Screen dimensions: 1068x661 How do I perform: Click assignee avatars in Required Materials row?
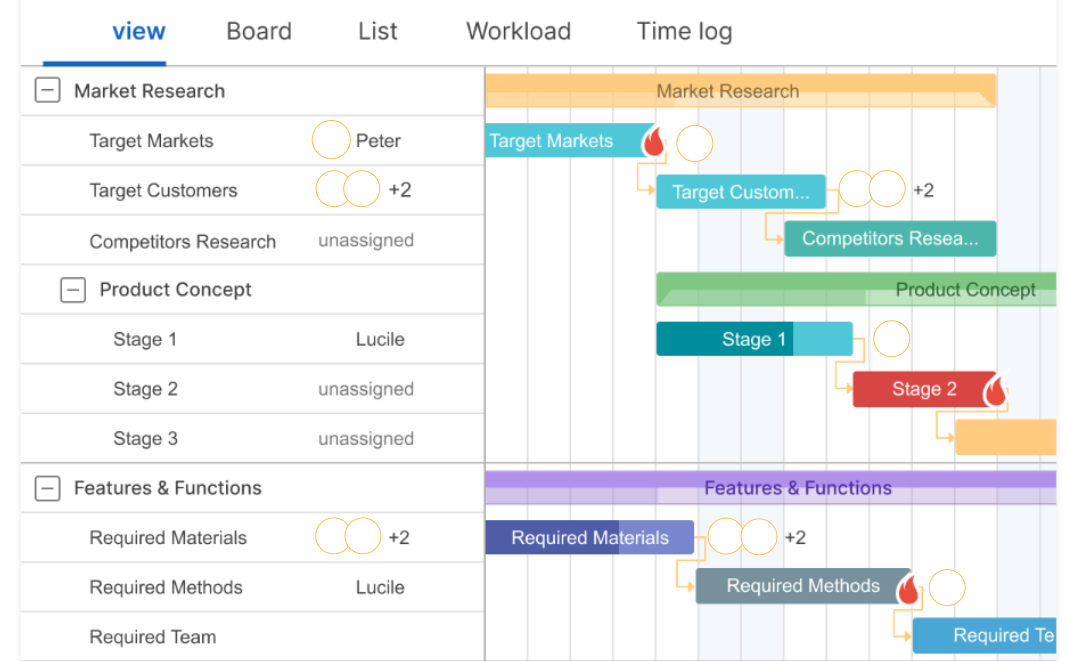coord(347,537)
